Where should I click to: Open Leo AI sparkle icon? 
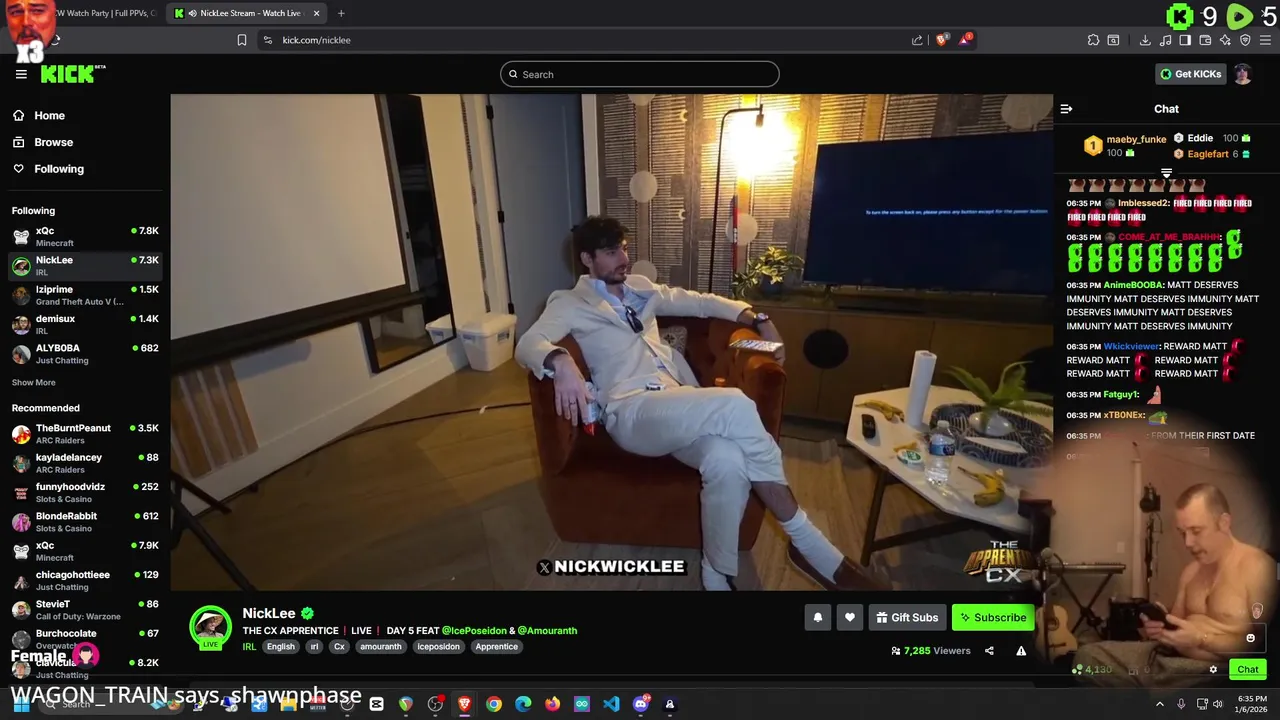pos(1225,40)
